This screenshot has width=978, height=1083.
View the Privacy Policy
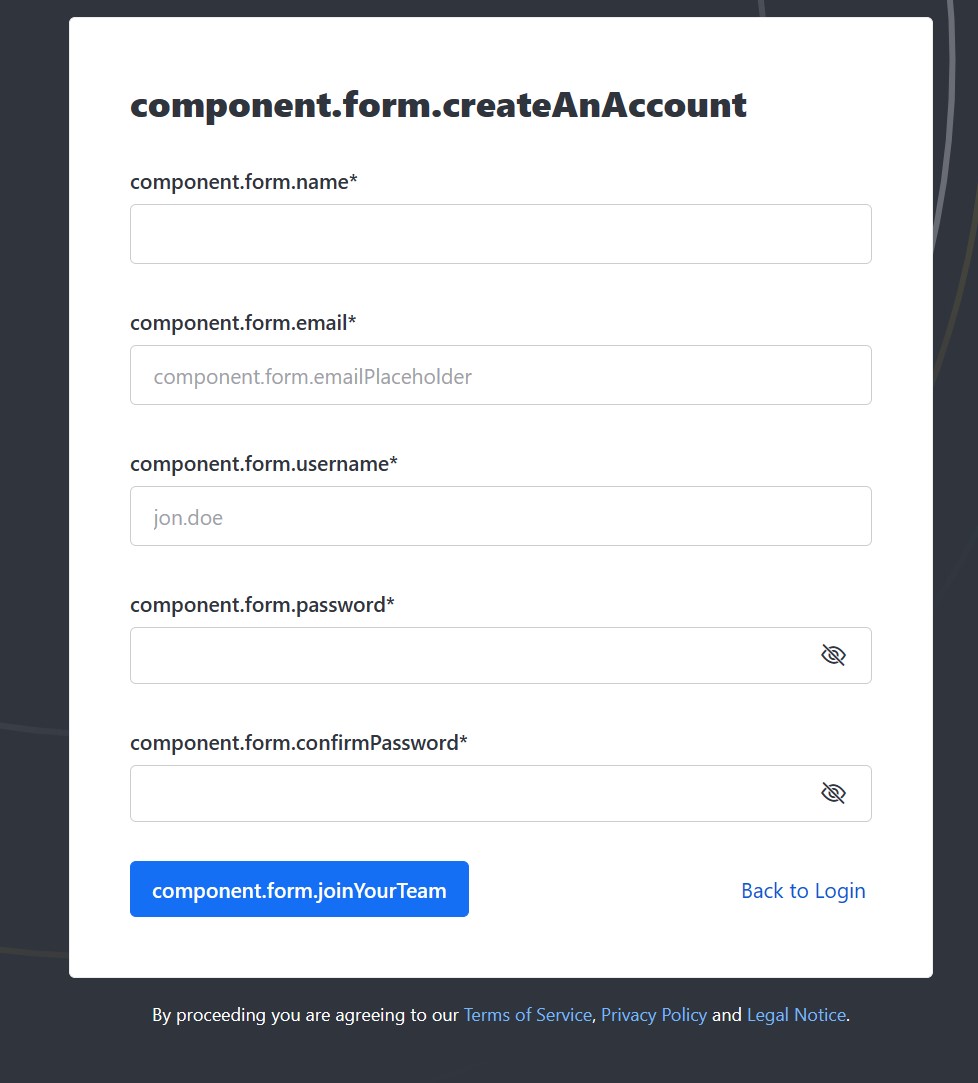654,1014
